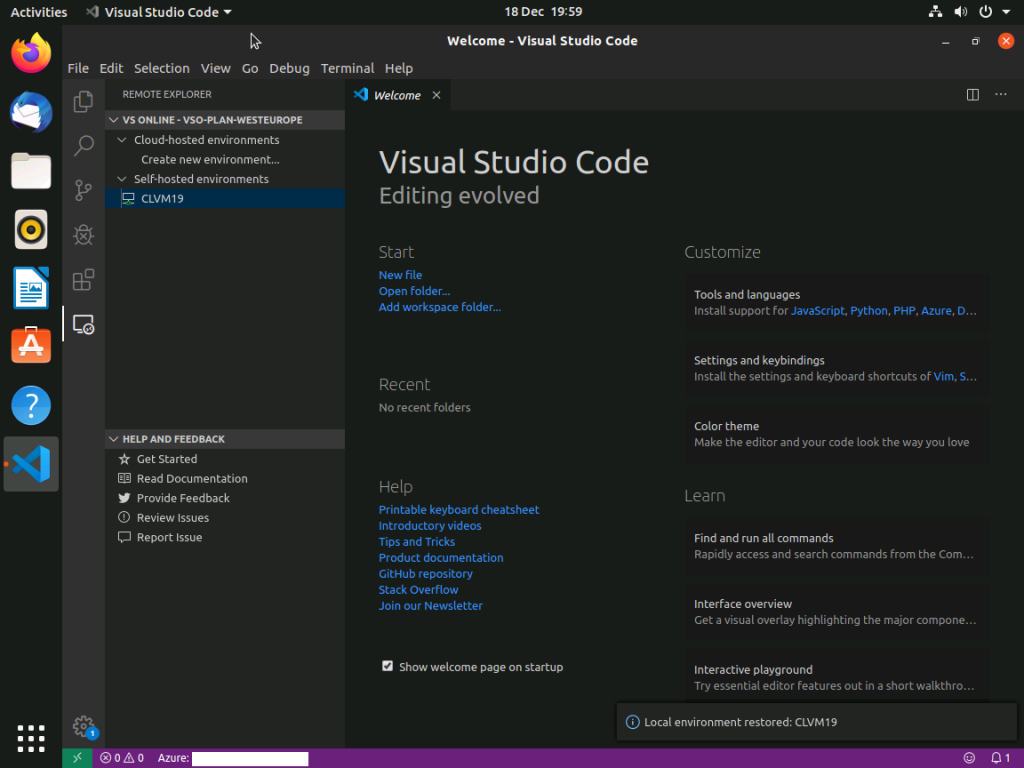Viewport: 1024px width, 768px height.
Task: Open the Search view icon
Action: pyautogui.click(x=84, y=146)
